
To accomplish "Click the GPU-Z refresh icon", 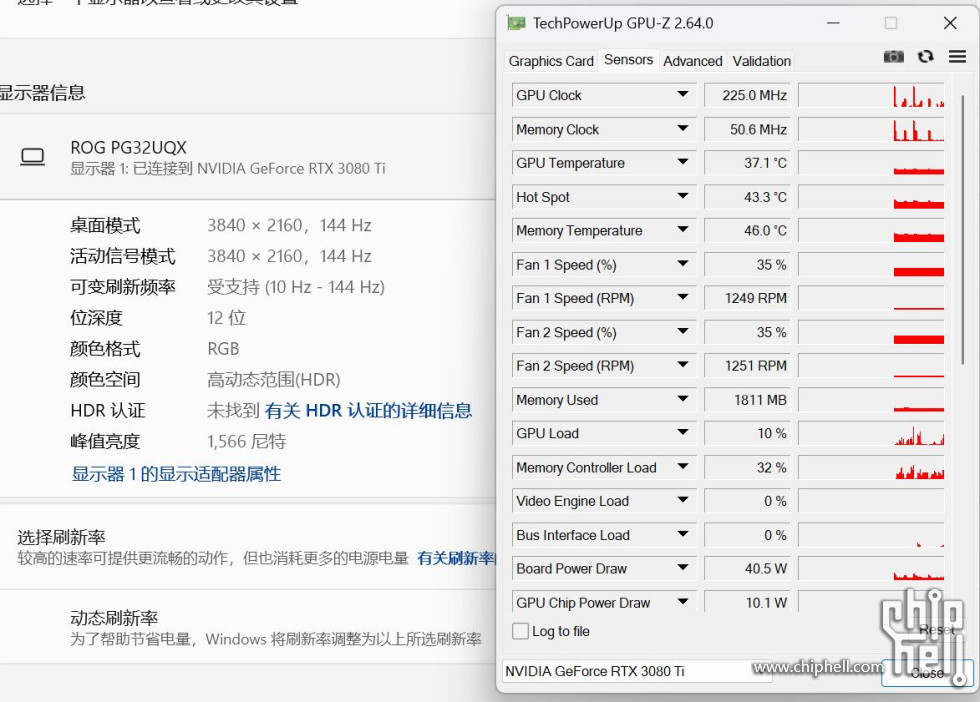I will click(926, 57).
